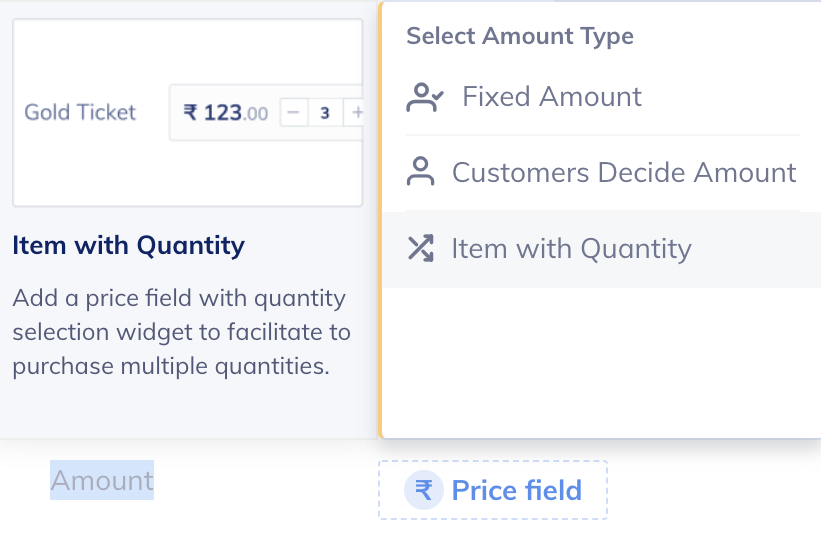
Task: Pick the highlighted Item with Quantity entry
Action: point(602,249)
